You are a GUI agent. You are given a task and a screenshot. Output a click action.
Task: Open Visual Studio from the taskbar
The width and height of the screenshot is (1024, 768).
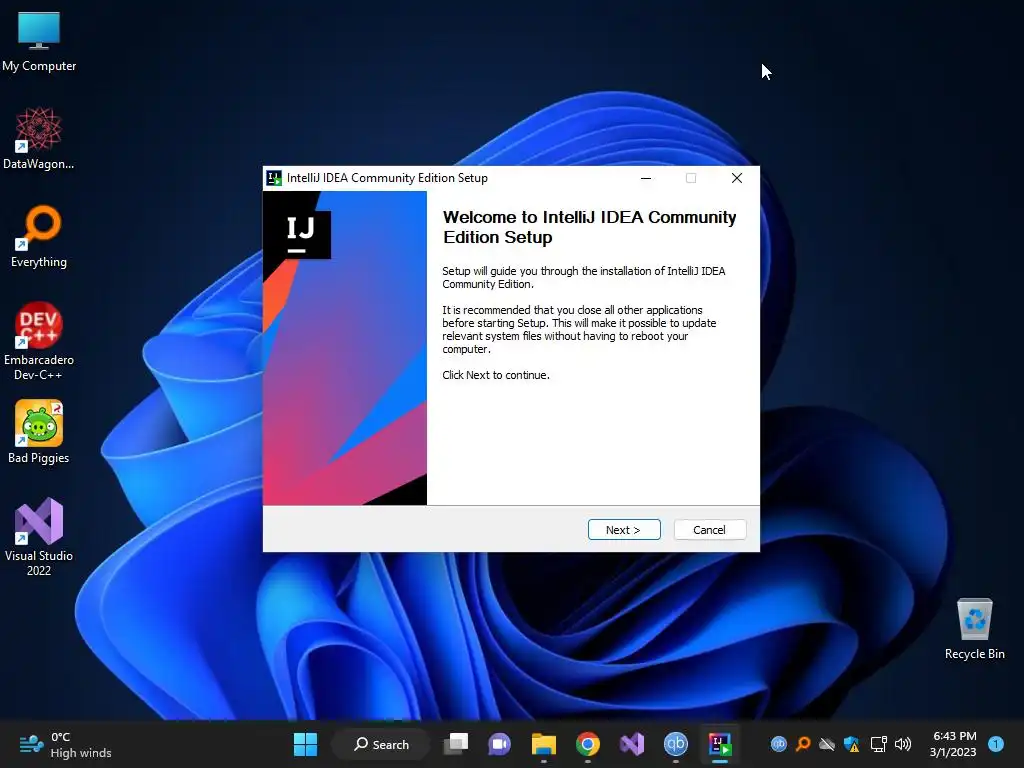[632, 744]
